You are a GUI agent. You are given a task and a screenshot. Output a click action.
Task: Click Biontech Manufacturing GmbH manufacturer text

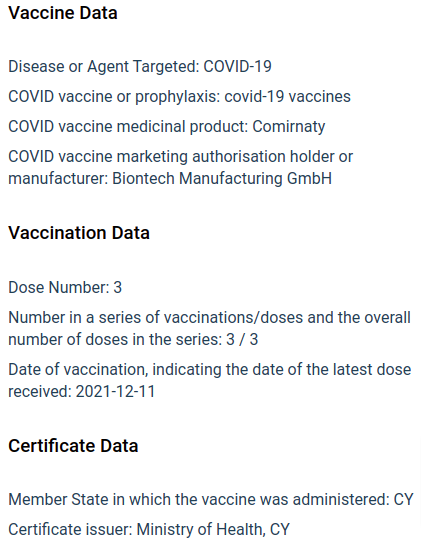[222, 178]
